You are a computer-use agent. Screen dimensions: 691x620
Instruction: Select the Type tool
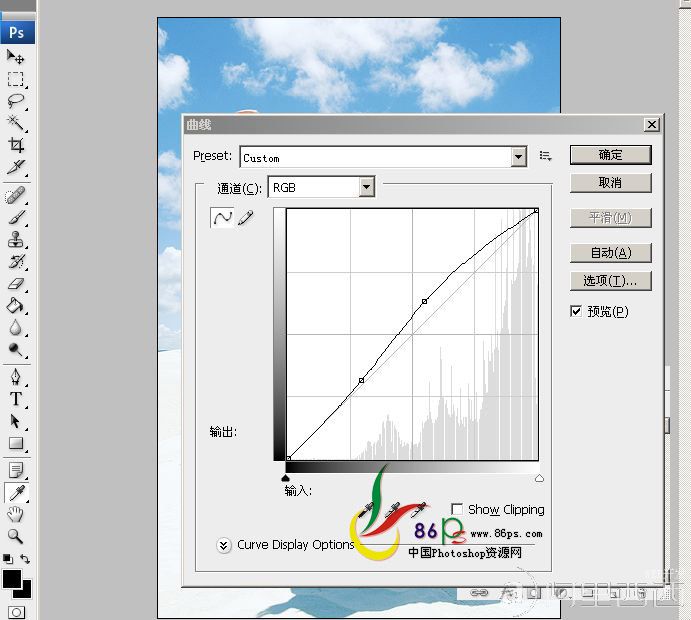pos(15,399)
